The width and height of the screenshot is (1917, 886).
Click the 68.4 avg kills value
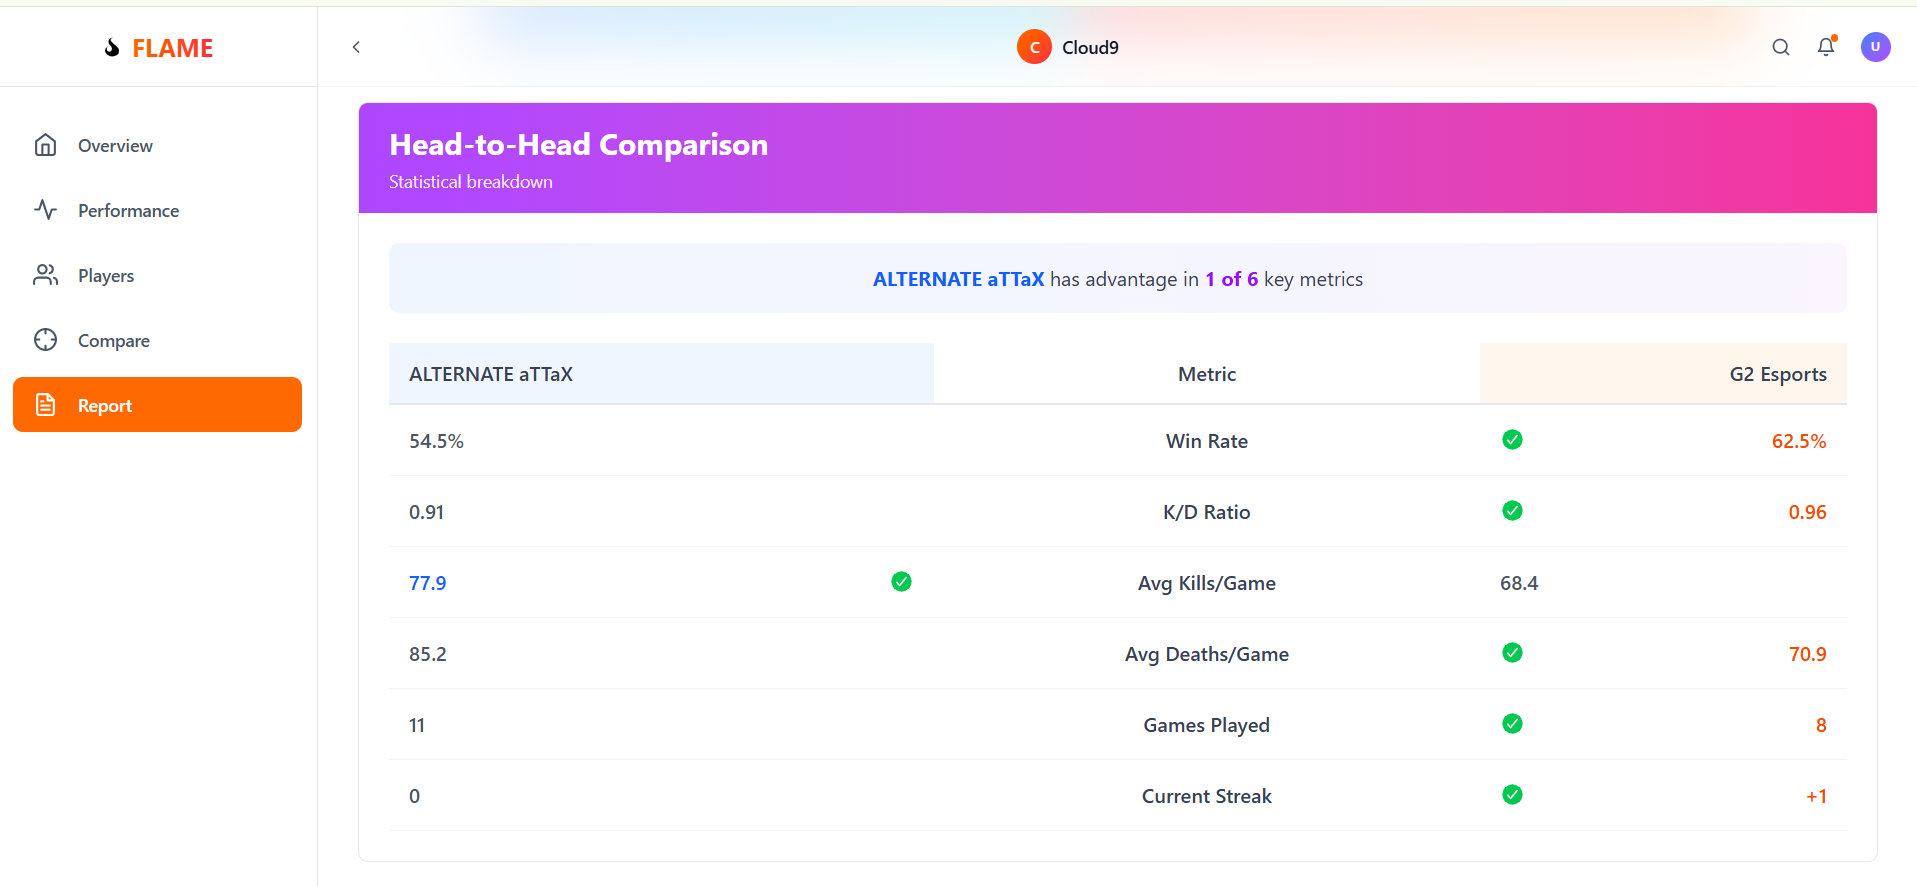(1519, 583)
